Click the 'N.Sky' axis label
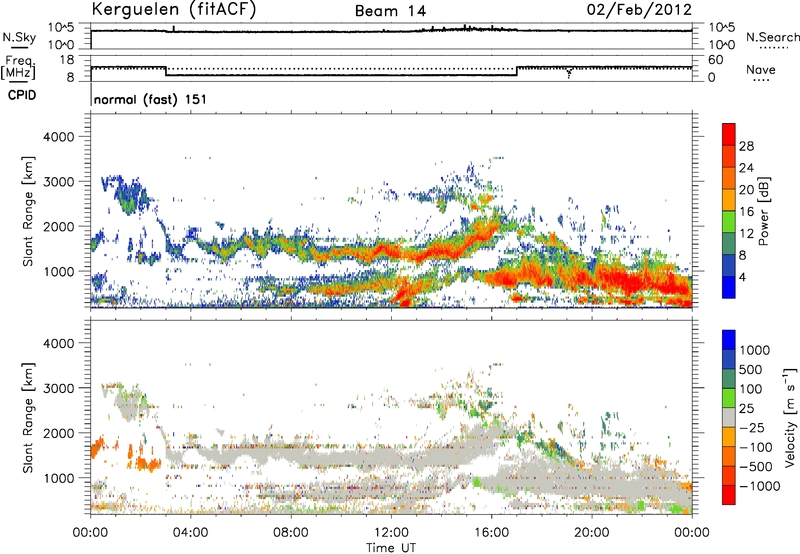This screenshot has height=554, width=800. 19,37
